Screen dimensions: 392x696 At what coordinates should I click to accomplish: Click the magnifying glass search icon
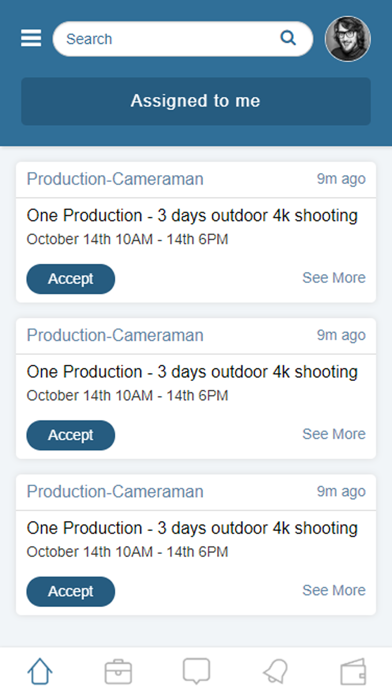288,38
